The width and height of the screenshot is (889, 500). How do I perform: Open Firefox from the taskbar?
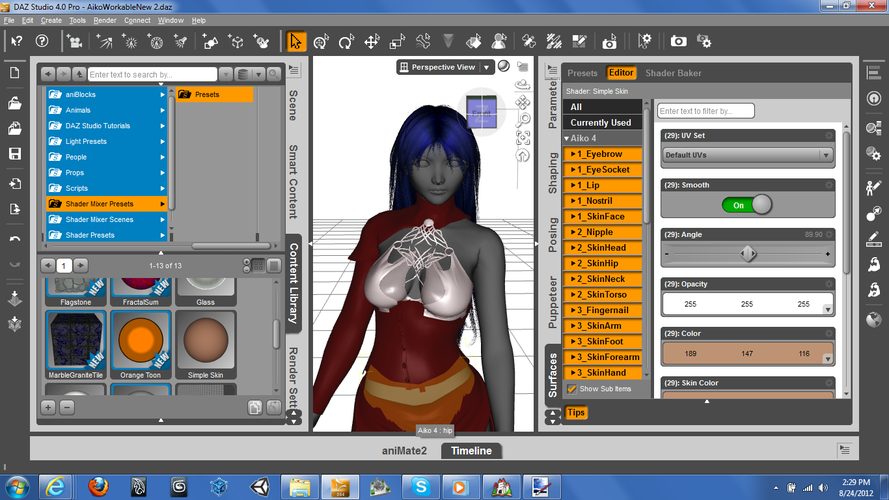(x=98, y=487)
